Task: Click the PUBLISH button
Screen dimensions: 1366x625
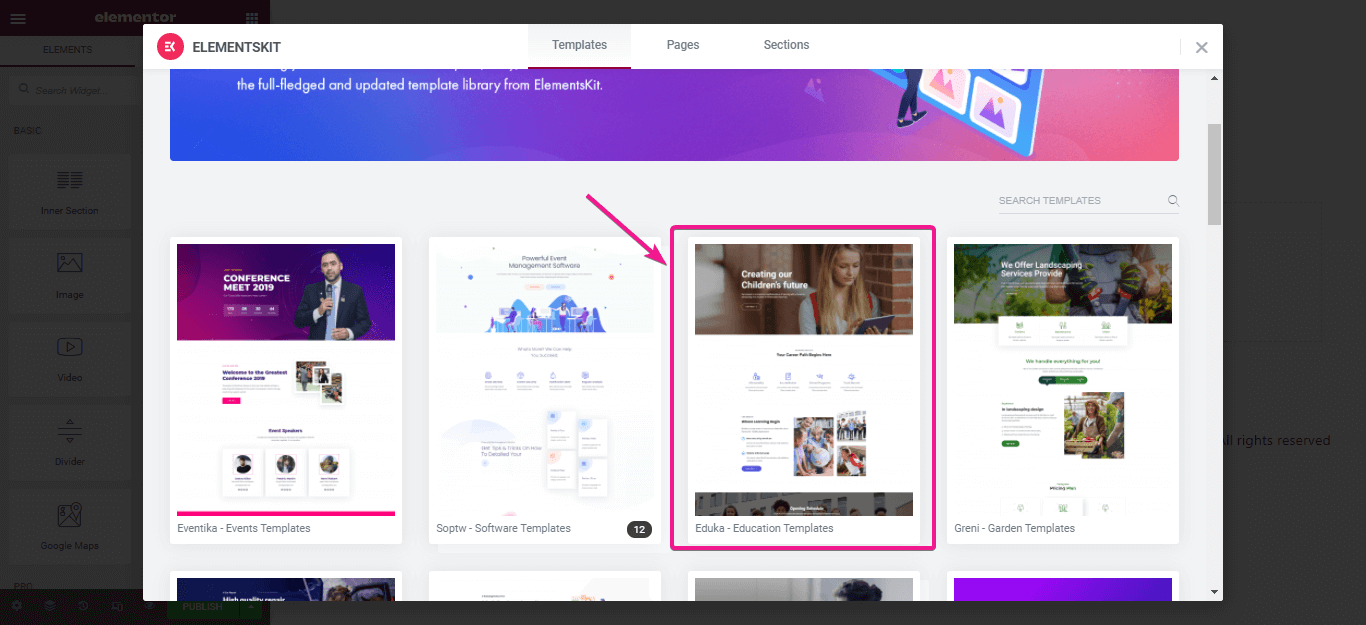Action: pyautogui.click(x=203, y=607)
